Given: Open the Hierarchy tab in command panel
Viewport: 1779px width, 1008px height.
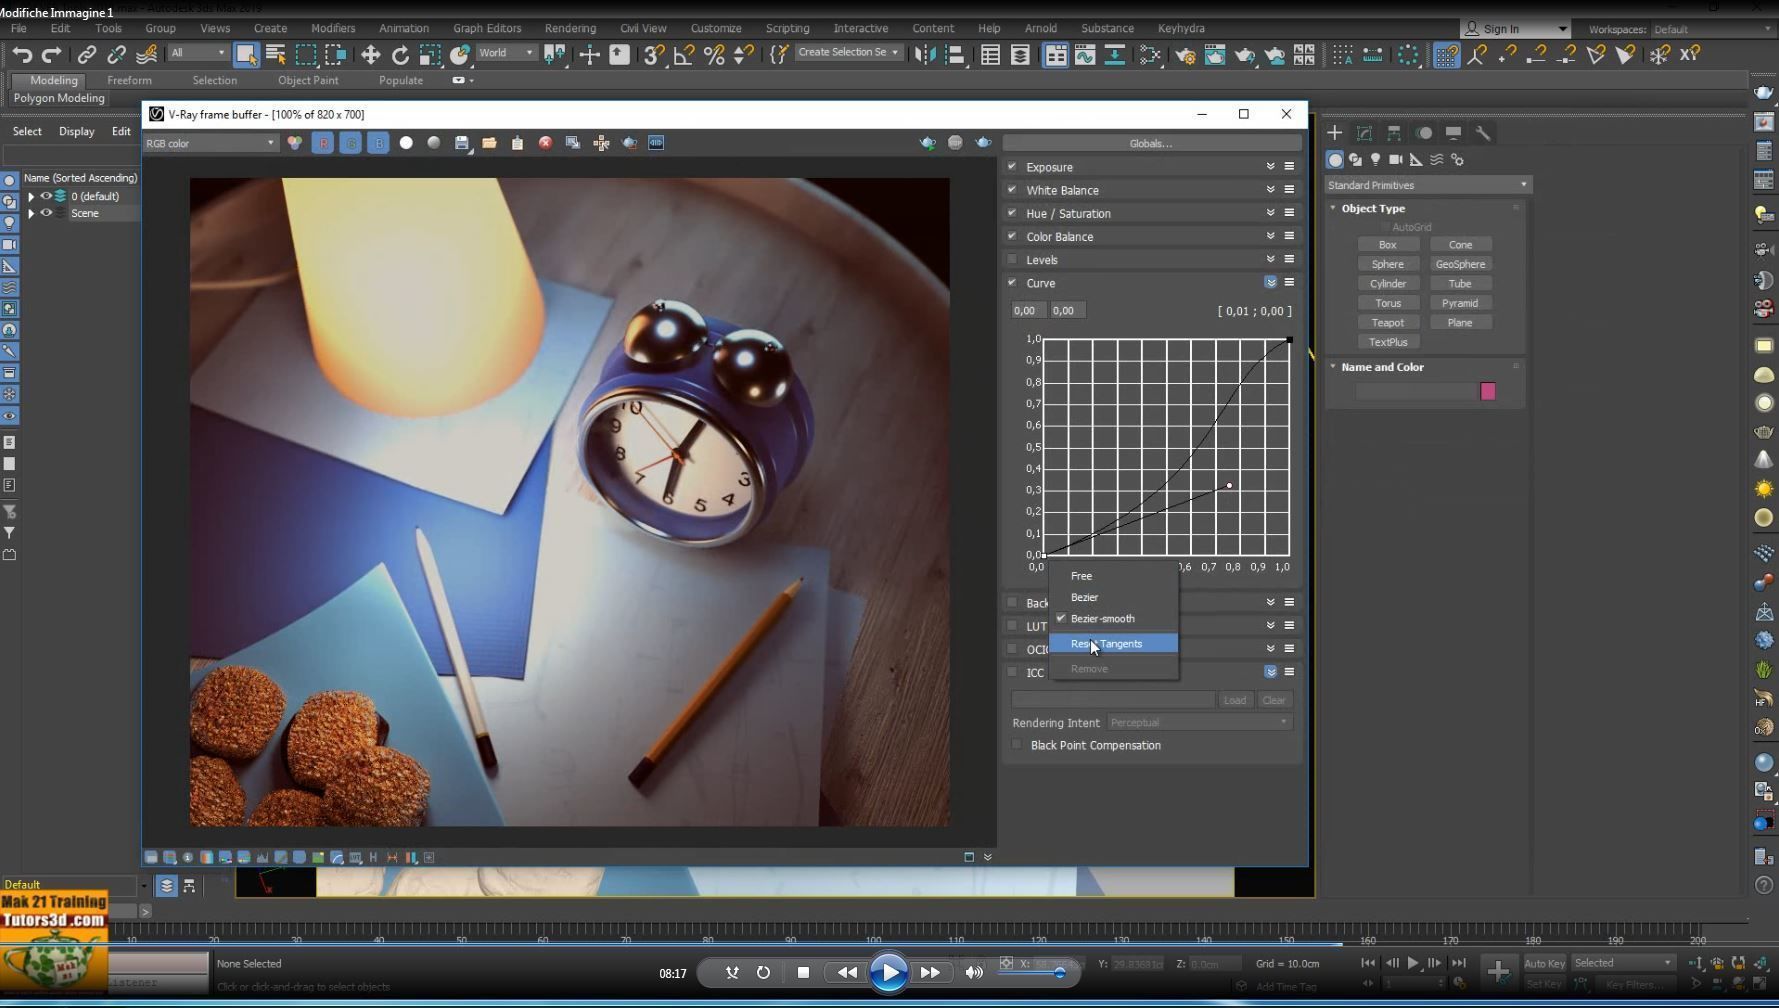Looking at the screenshot, I should pos(1394,133).
